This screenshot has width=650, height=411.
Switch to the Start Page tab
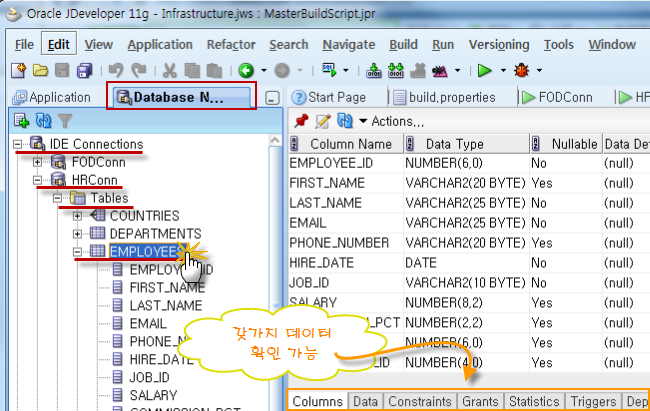329,97
